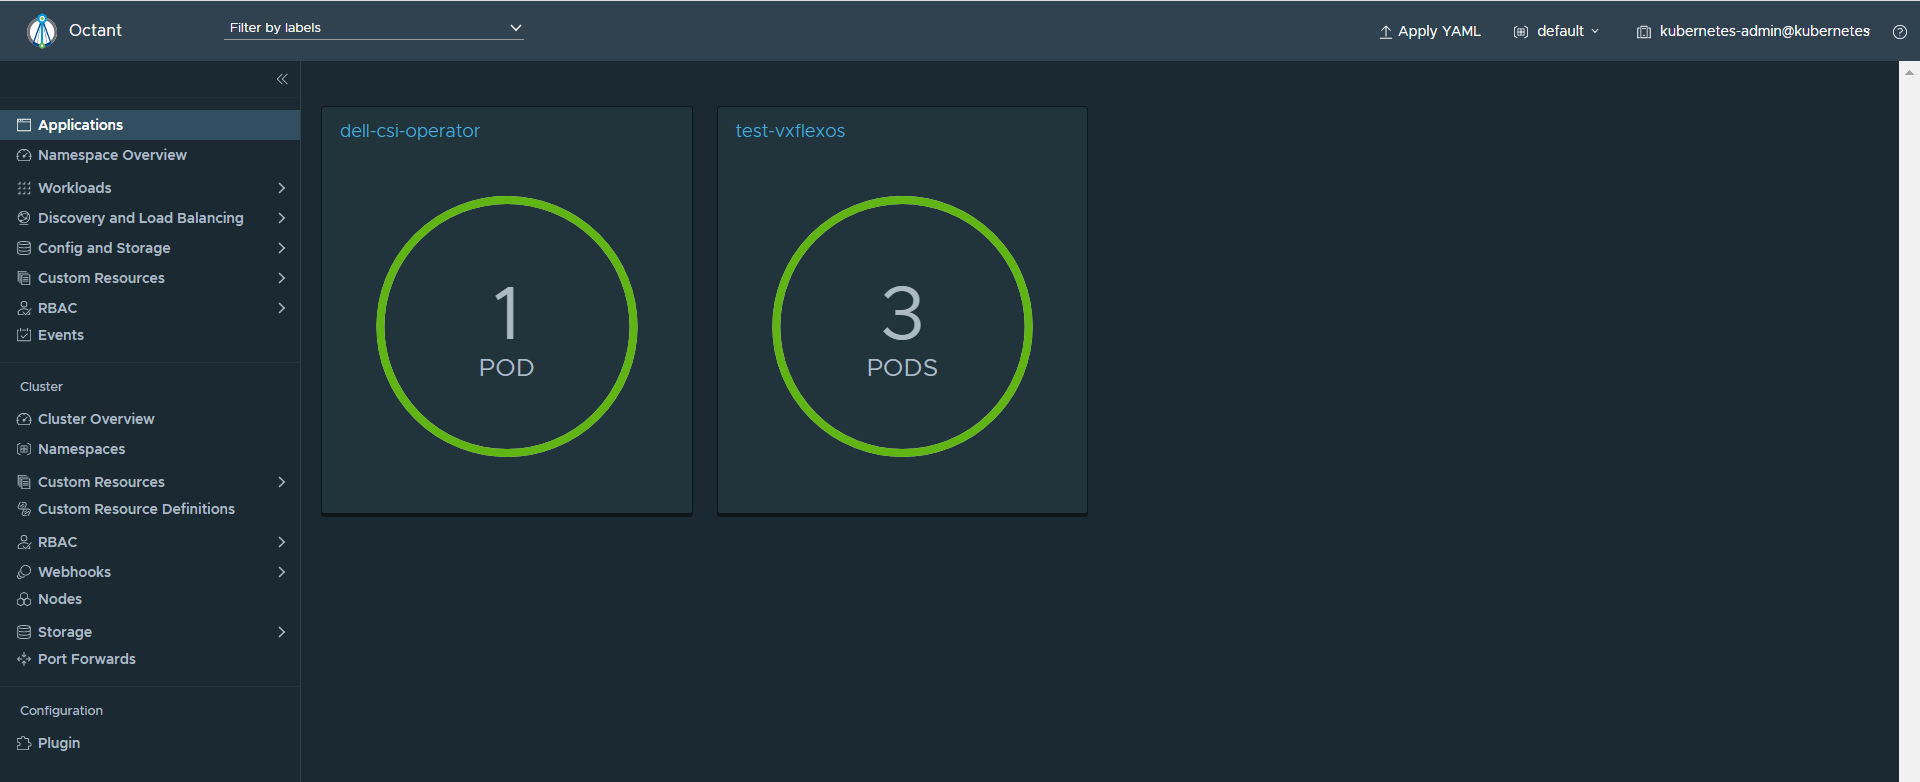
Task: Open the dell-csi-operator application link
Action: pos(410,131)
